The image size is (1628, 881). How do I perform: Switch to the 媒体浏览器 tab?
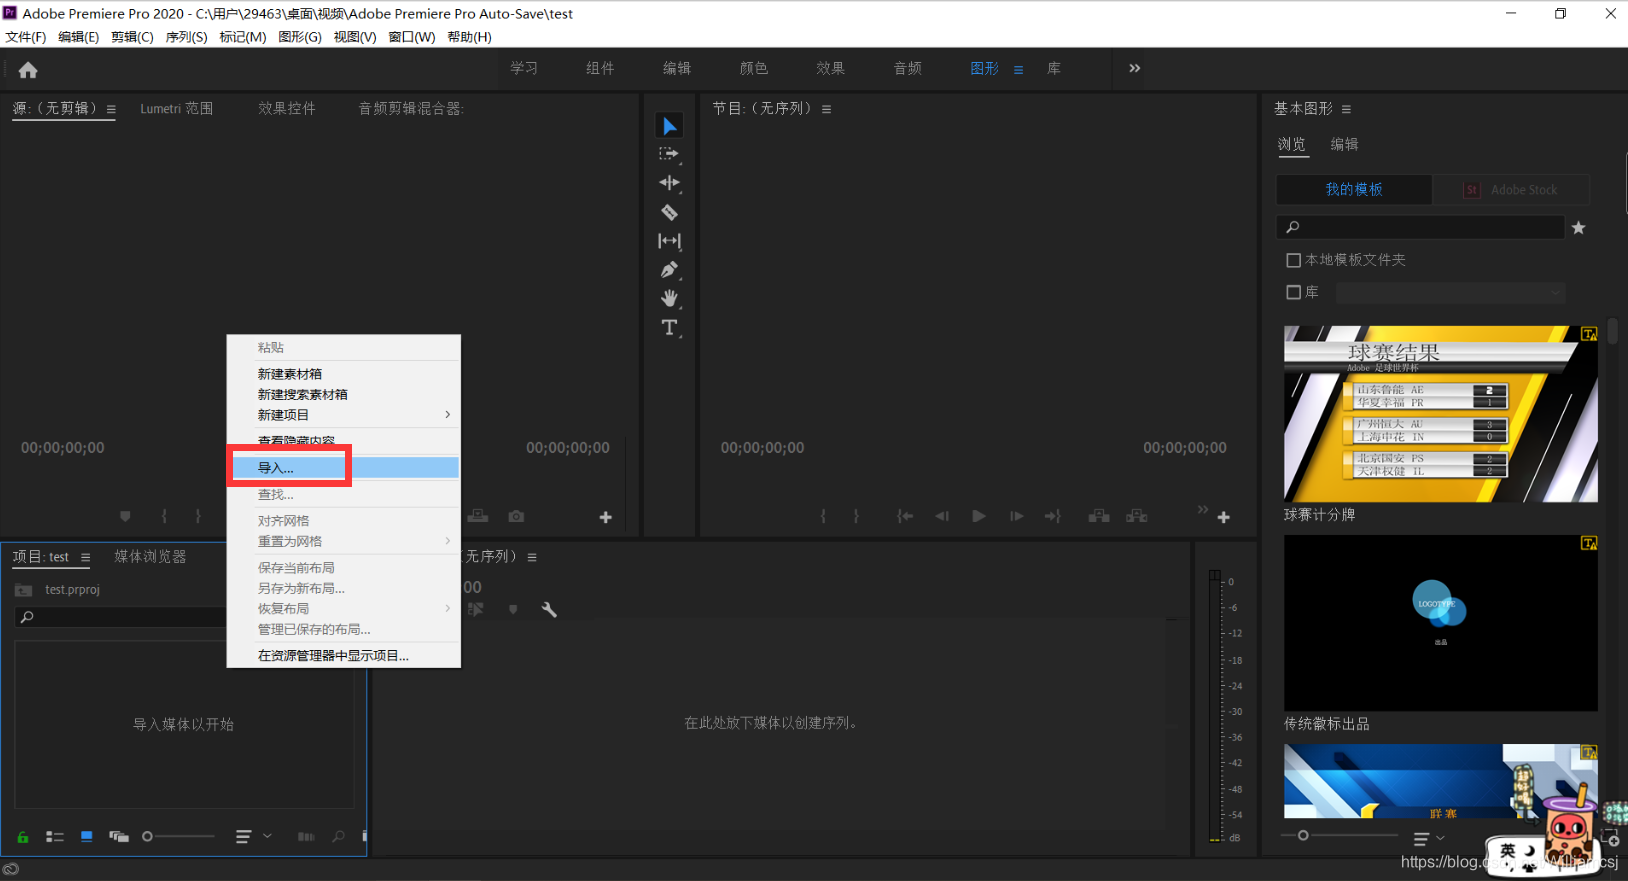coord(150,556)
